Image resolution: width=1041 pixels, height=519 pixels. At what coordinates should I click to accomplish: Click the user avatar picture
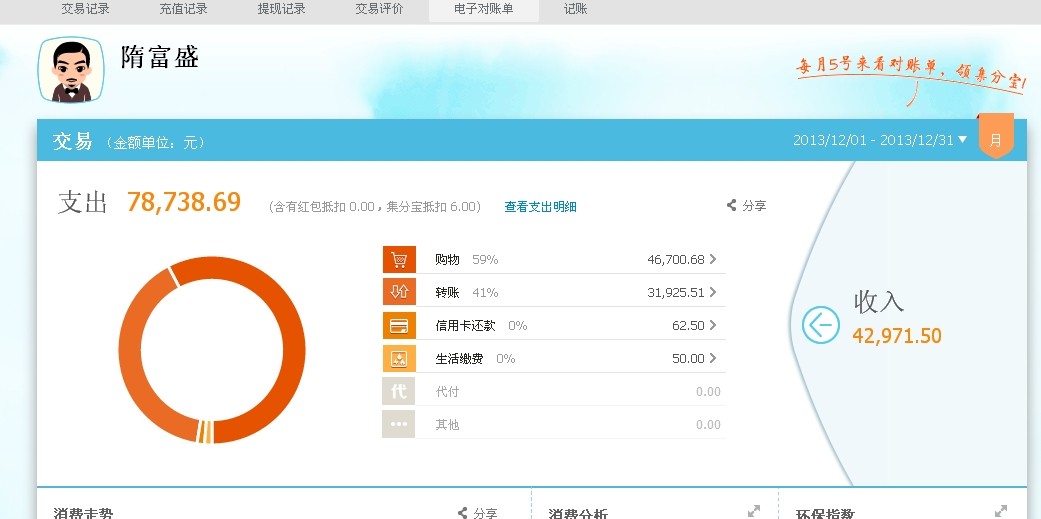coord(71,70)
